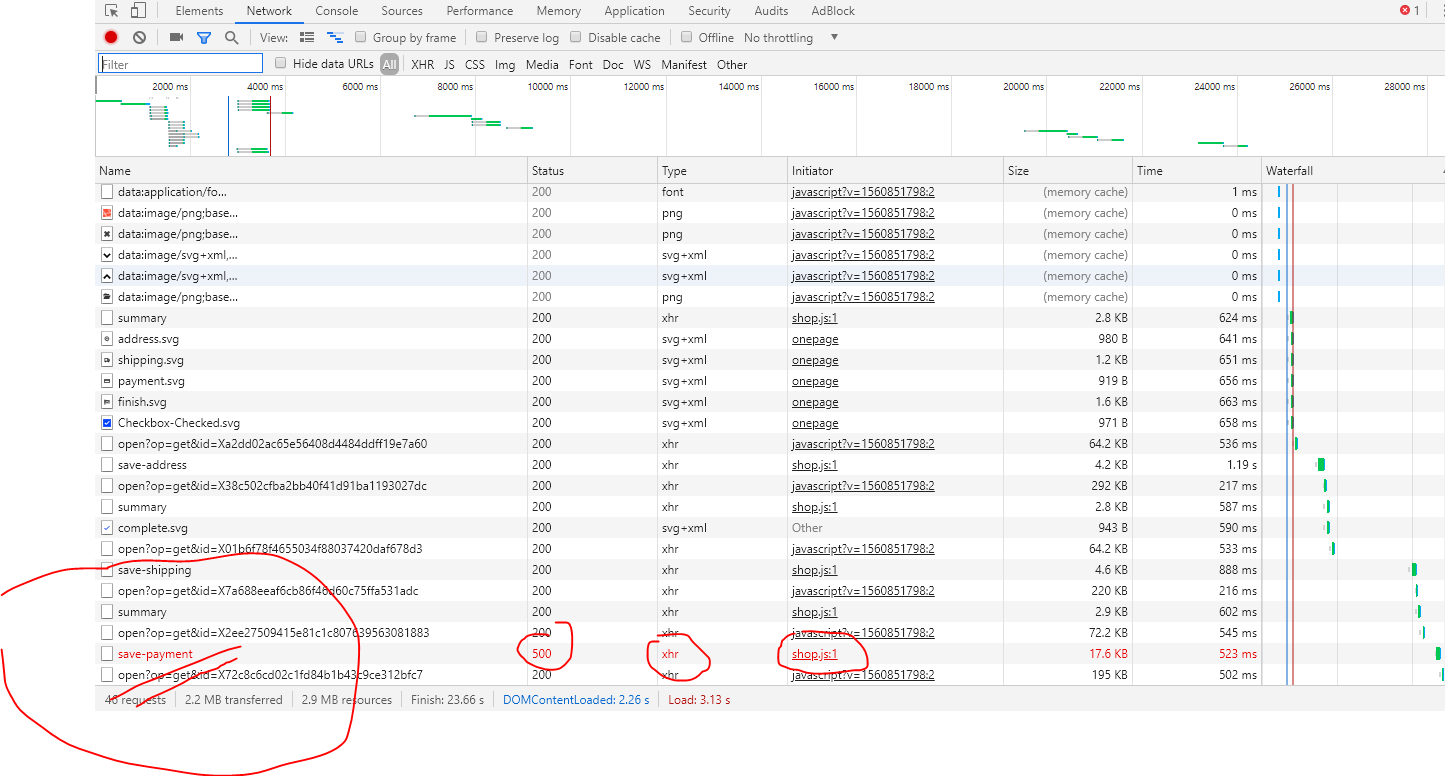Click the finish.svg file icon
1445x776 pixels.
tap(107, 402)
